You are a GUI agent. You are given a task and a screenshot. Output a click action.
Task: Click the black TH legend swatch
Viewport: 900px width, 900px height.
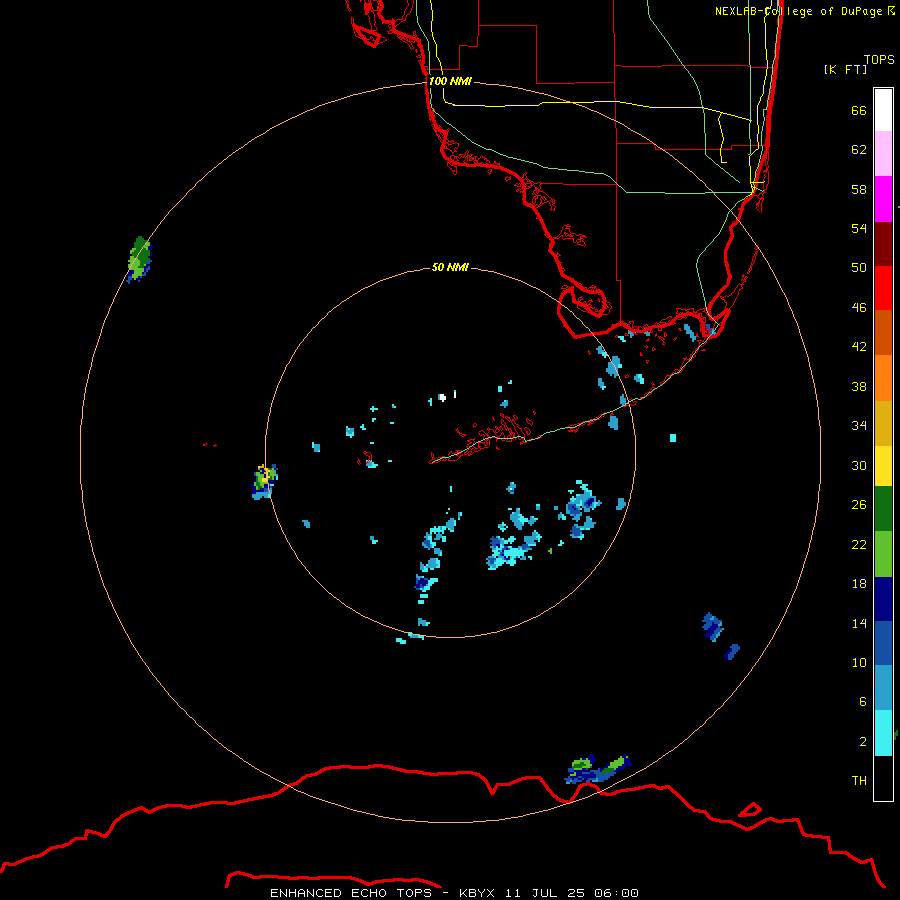[x=883, y=778]
